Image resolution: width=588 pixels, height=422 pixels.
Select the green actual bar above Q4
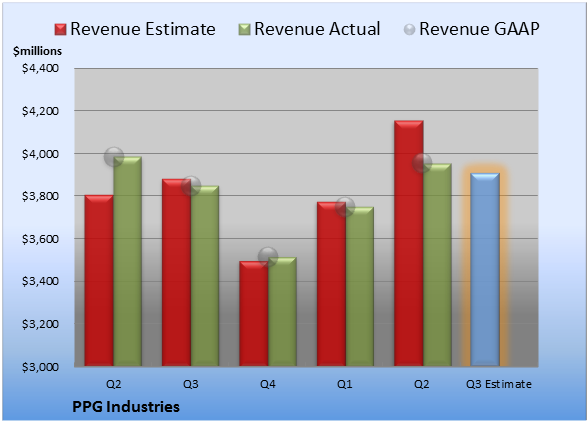coord(282,311)
